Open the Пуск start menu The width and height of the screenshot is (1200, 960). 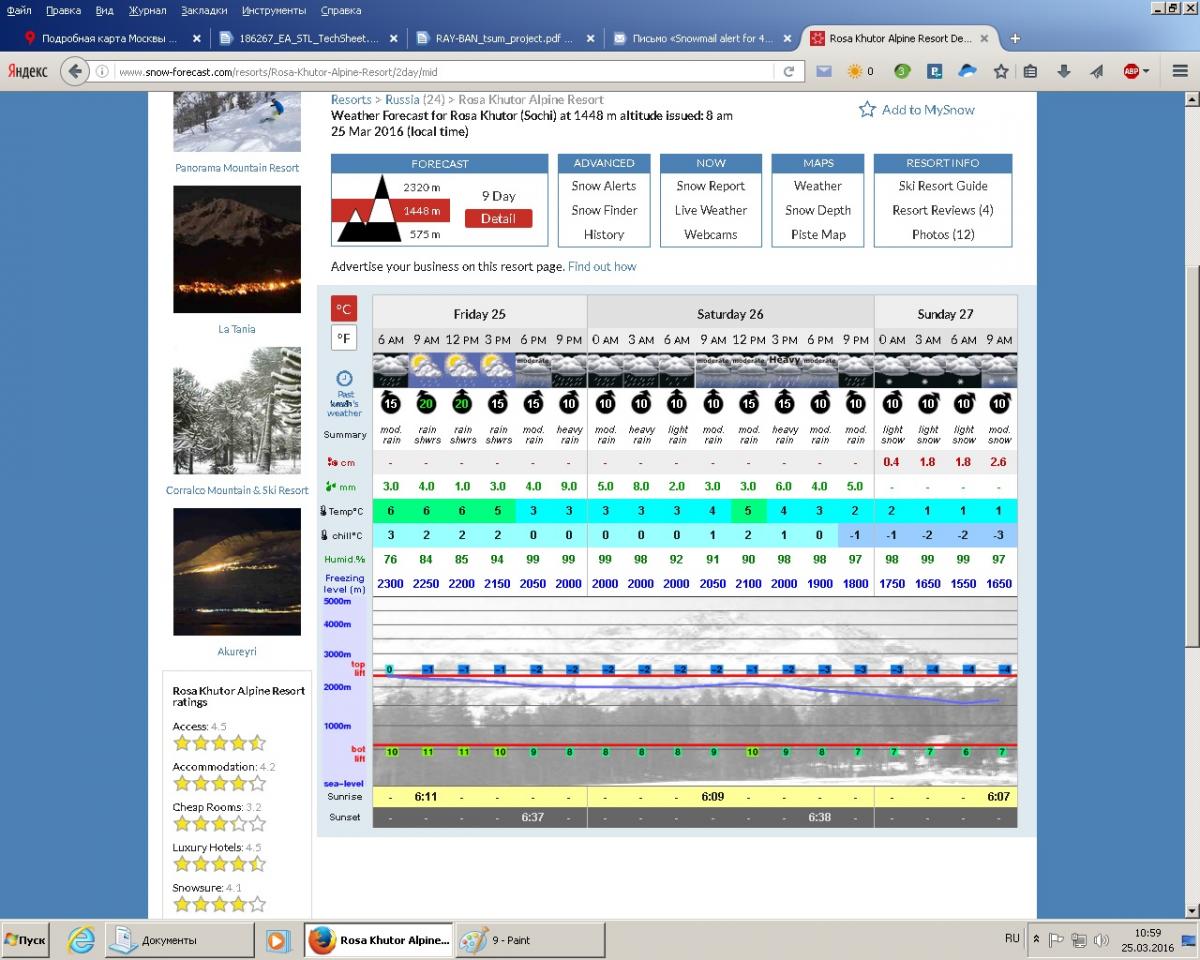(x=26, y=940)
